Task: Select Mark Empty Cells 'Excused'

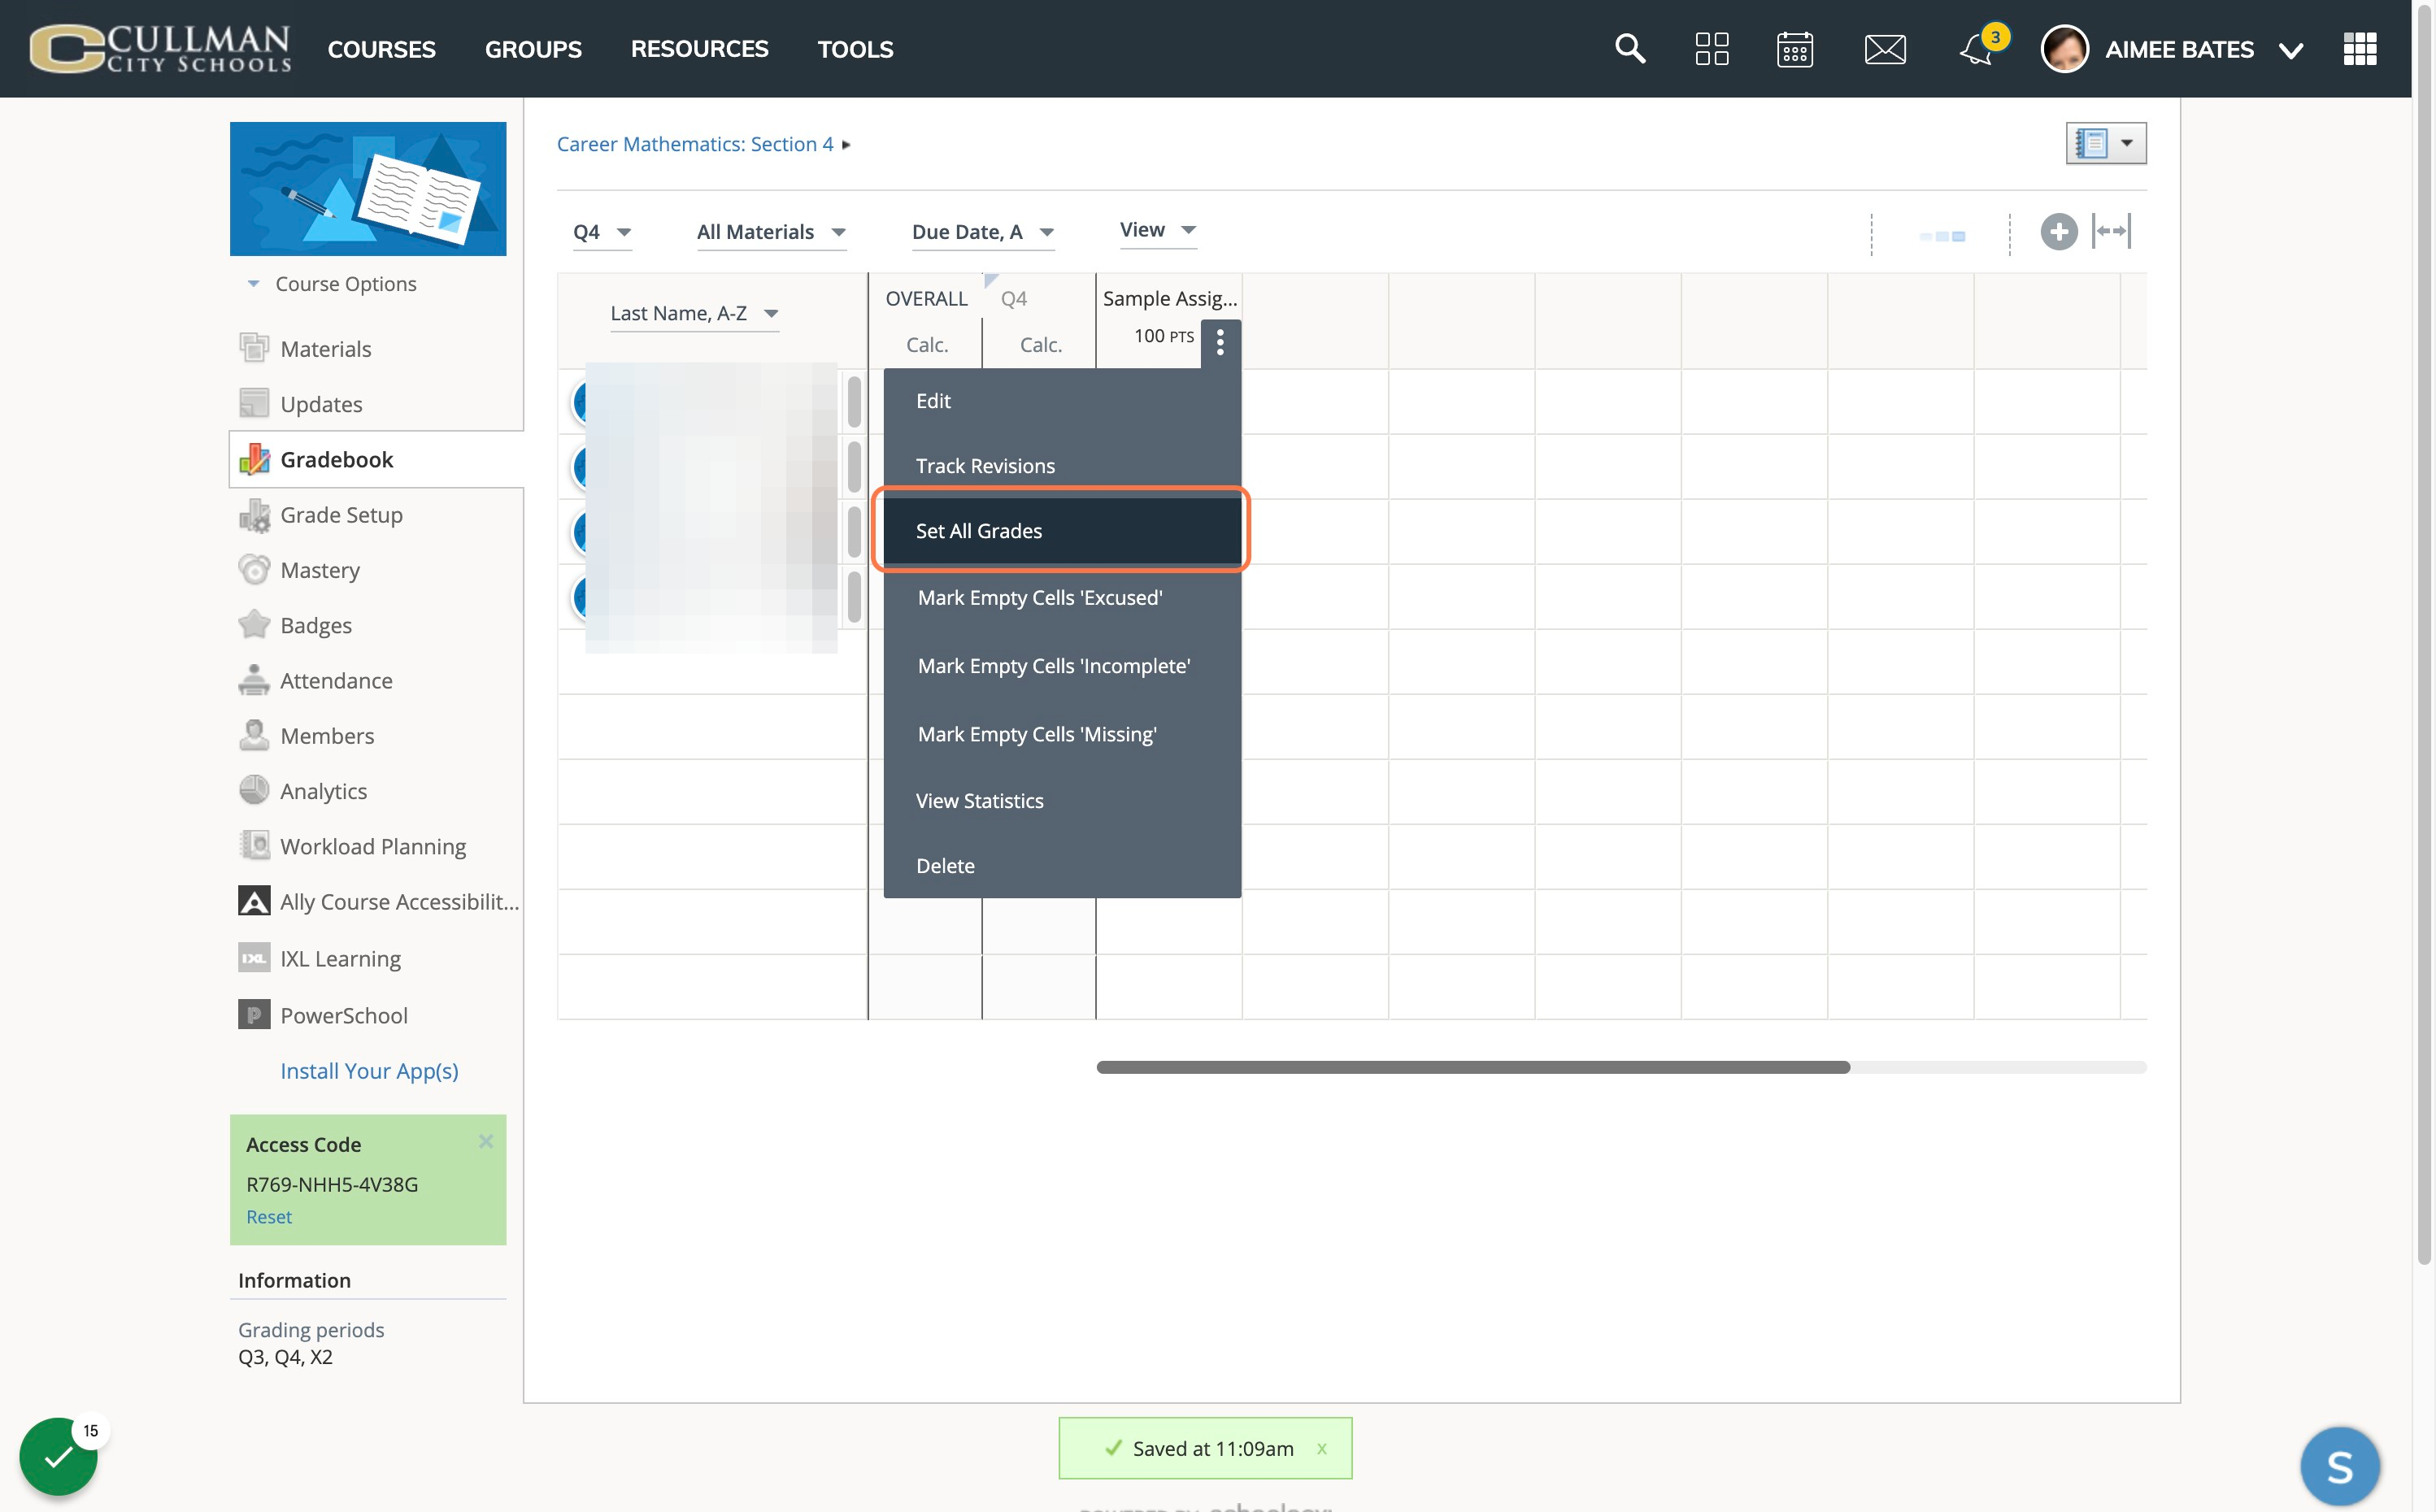Action: click(1062, 597)
